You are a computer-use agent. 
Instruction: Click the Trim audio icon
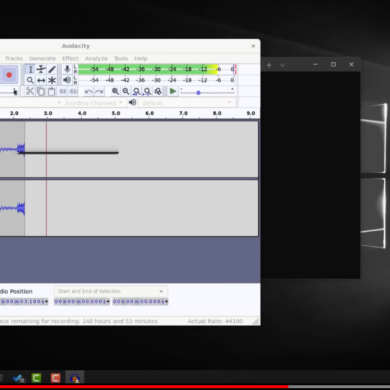[x=63, y=91]
